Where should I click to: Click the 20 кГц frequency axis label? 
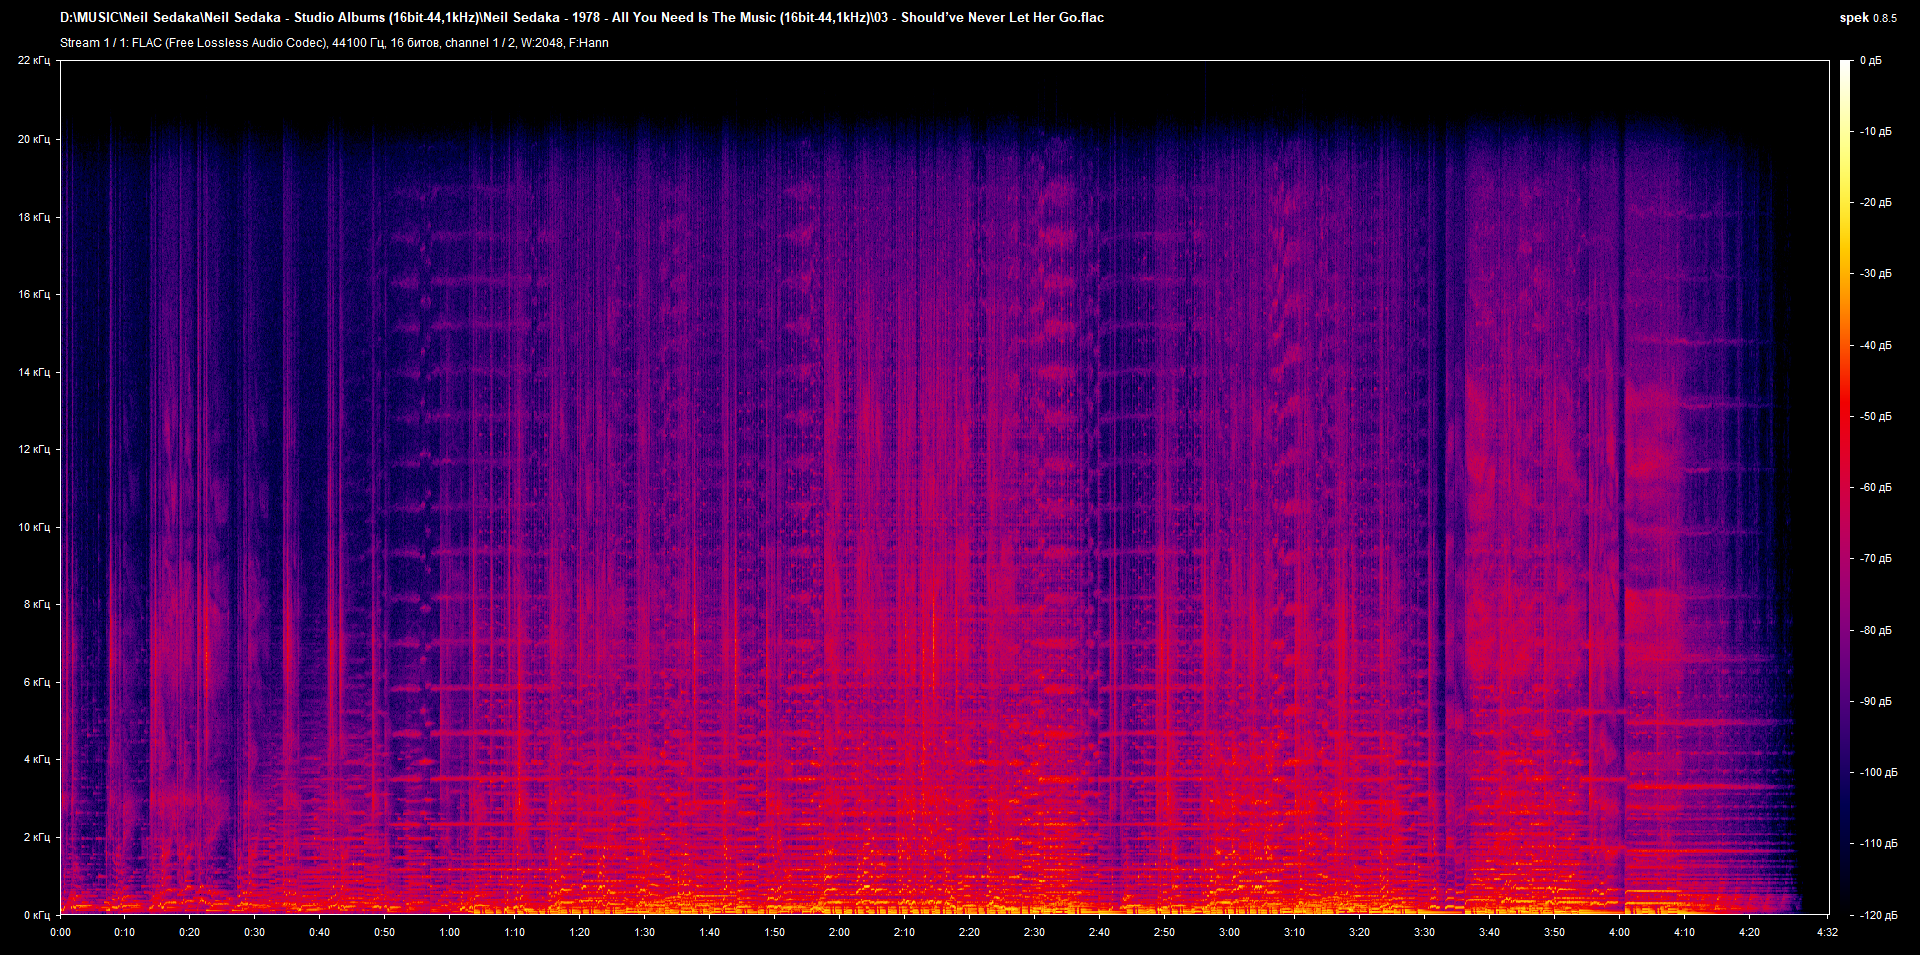33,139
